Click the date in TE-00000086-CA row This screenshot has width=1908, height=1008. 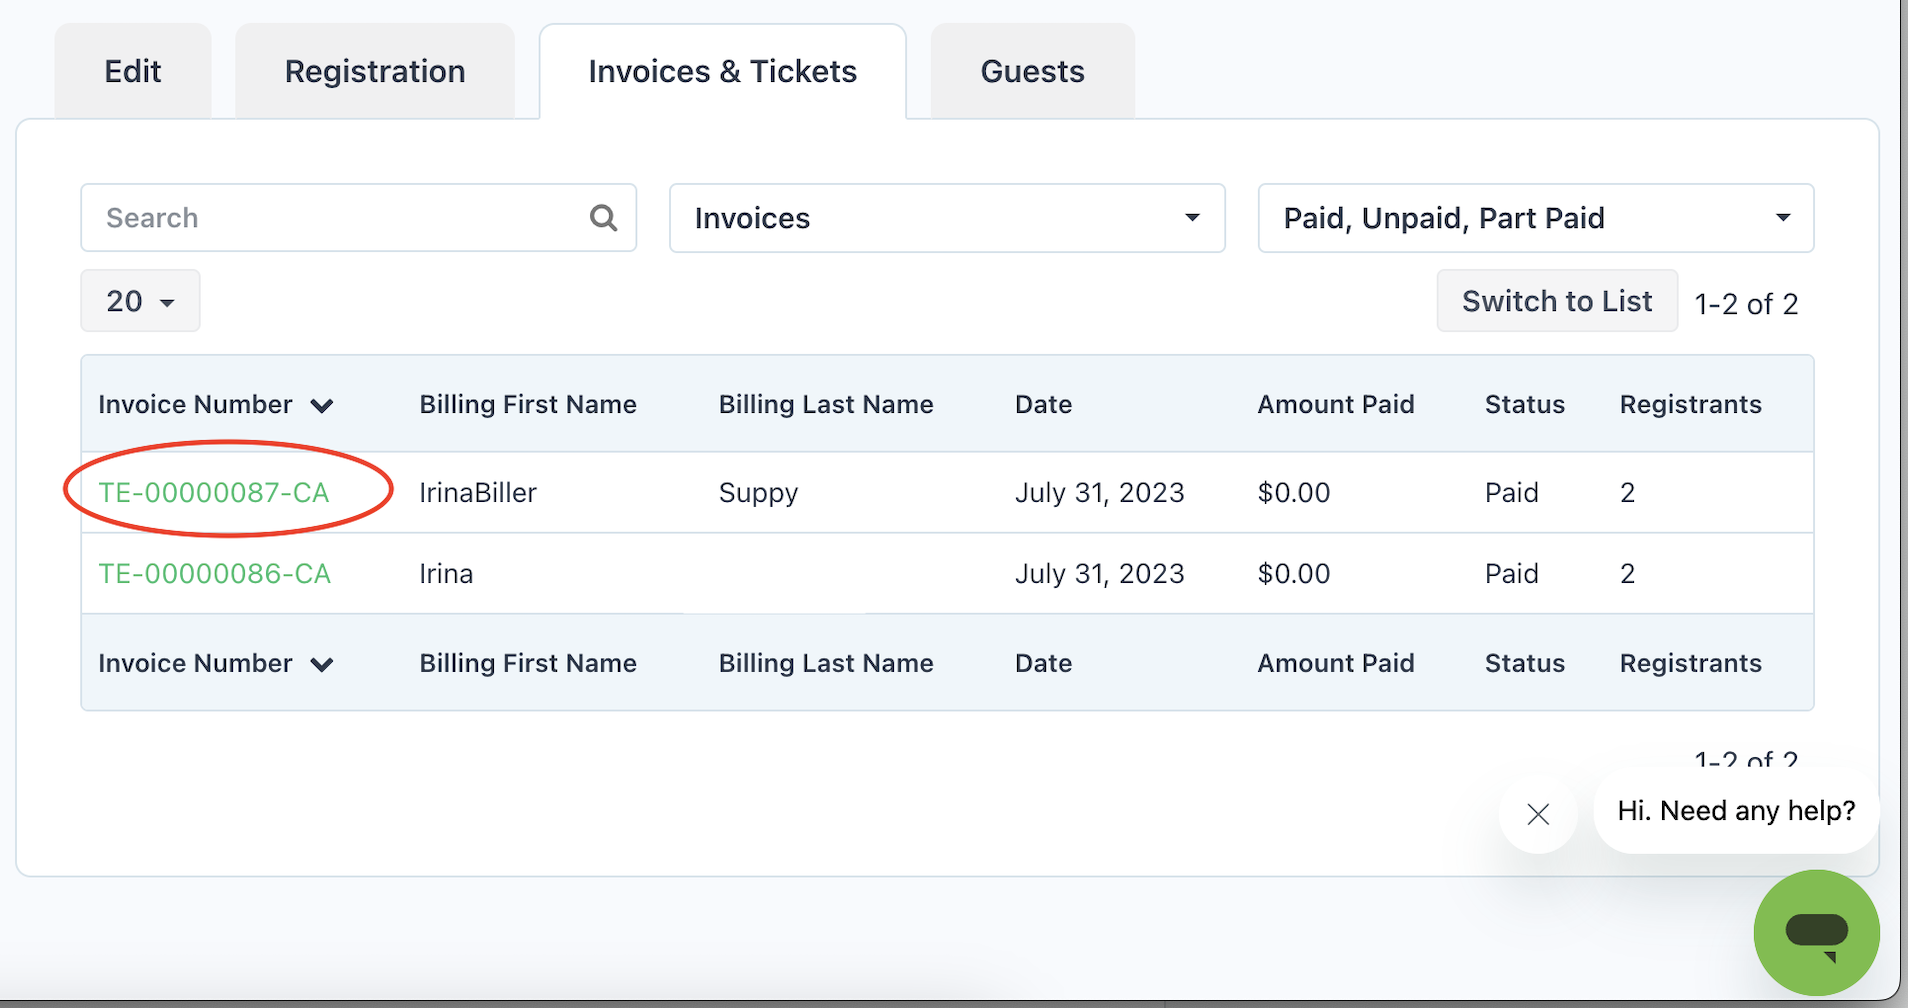click(x=1099, y=573)
